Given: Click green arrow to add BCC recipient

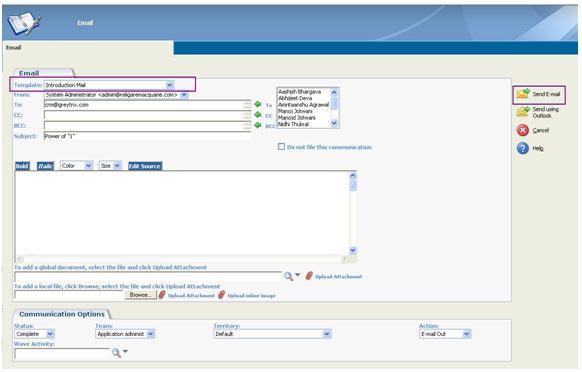Looking at the screenshot, I should pyautogui.click(x=258, y=125).
